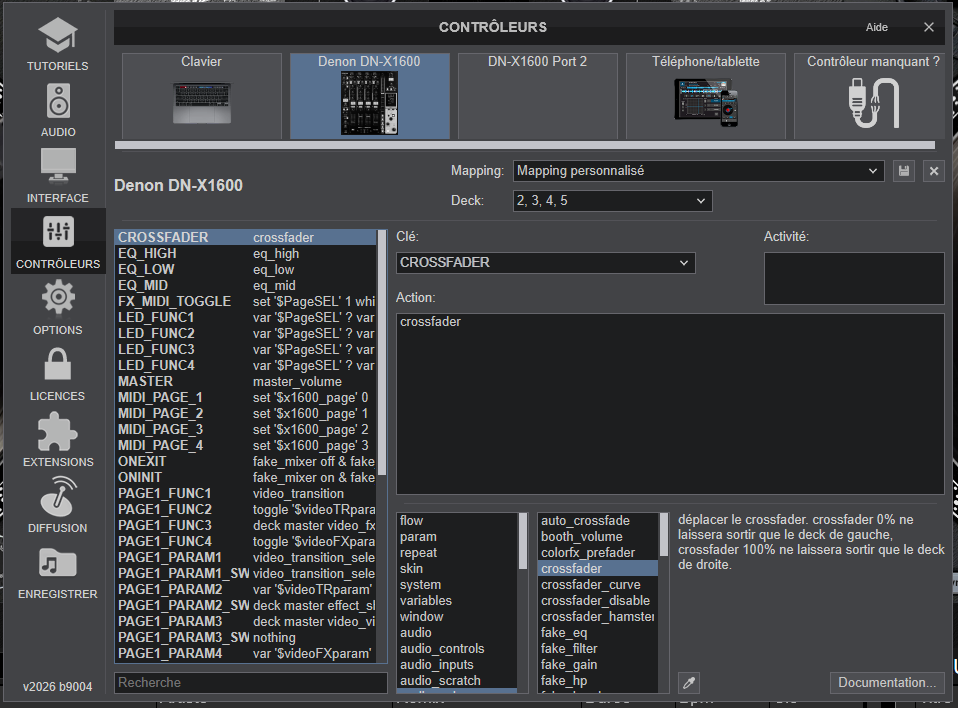Open the Deck 2, 3, 4, 5 dropdown

[x=612, y=201]
